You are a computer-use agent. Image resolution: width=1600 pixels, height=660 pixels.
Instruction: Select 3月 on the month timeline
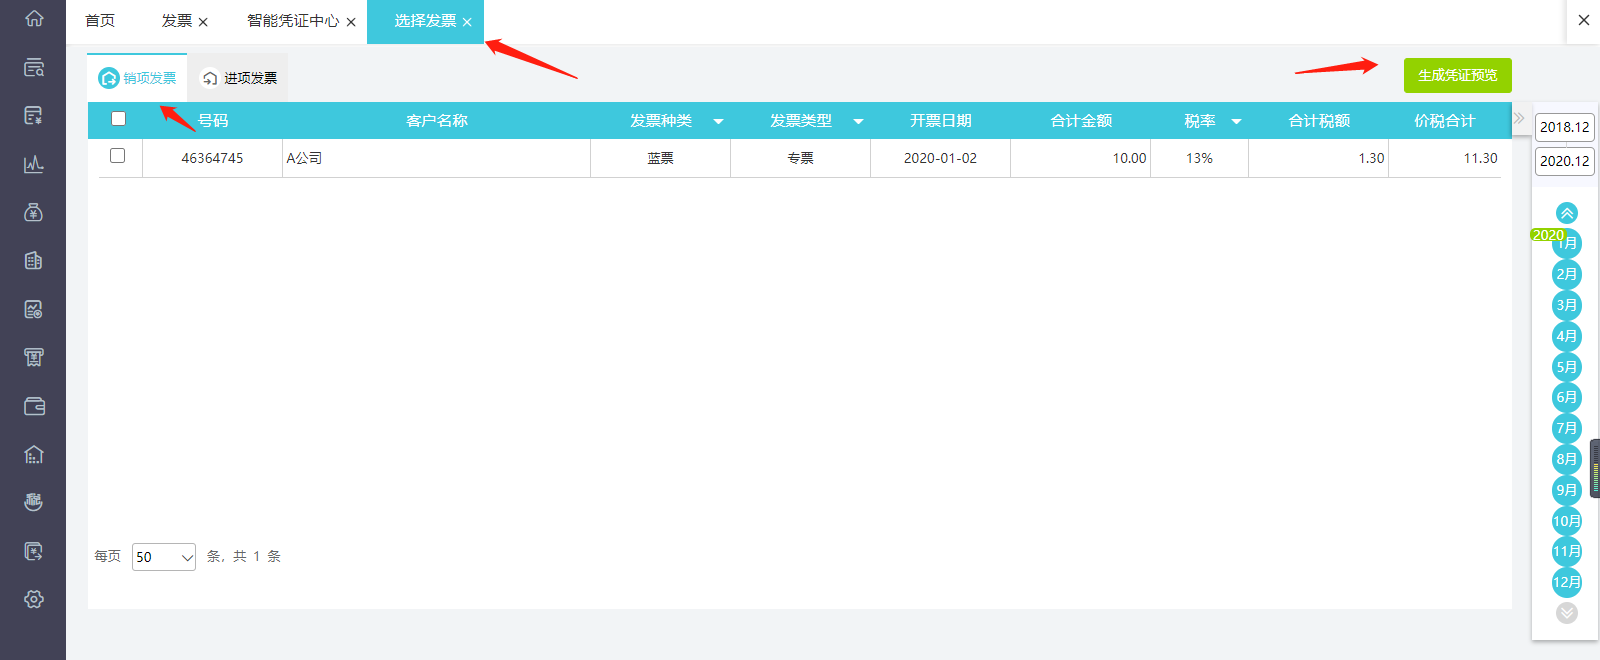pyautogui.click(x=1567, y=305)
